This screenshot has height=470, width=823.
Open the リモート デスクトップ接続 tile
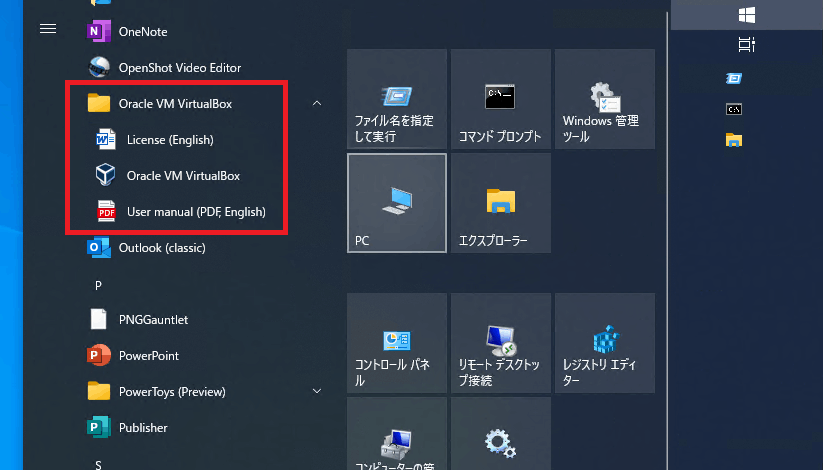click(501, 343)
